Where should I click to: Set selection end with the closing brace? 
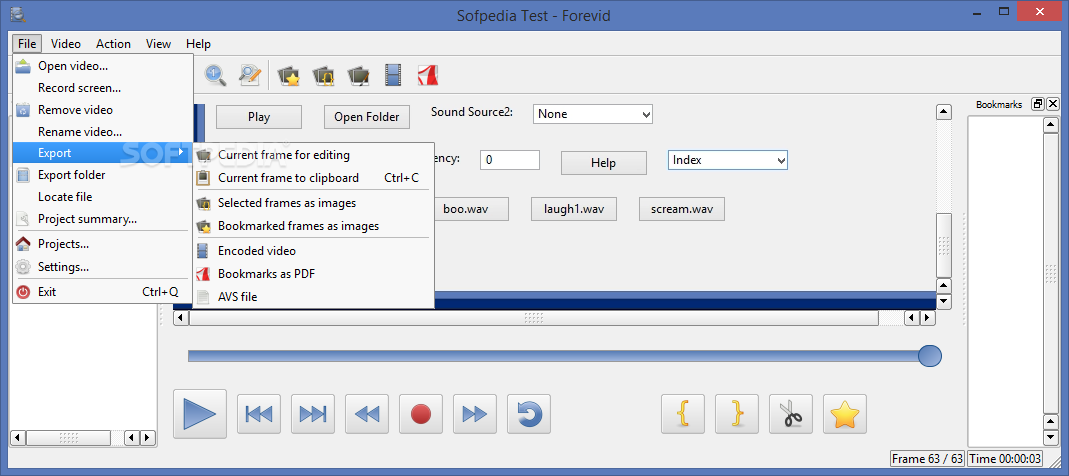click(737, 414)
